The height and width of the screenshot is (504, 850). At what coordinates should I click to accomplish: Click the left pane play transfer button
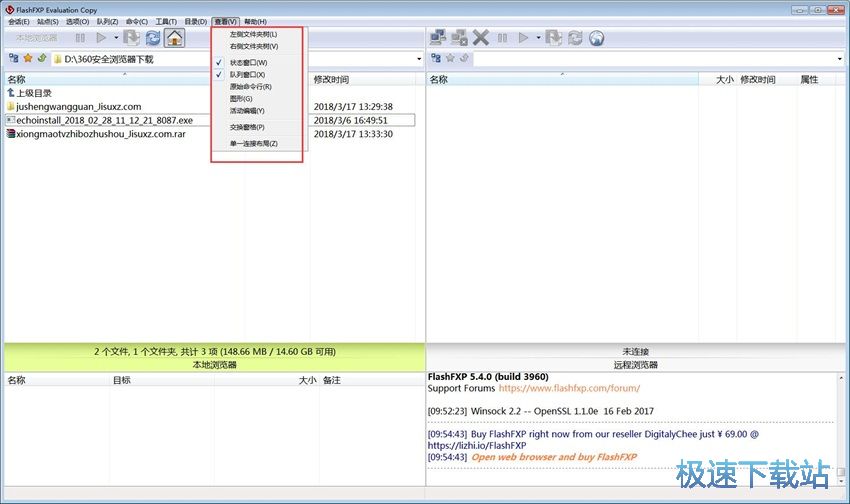coord(101,37)
